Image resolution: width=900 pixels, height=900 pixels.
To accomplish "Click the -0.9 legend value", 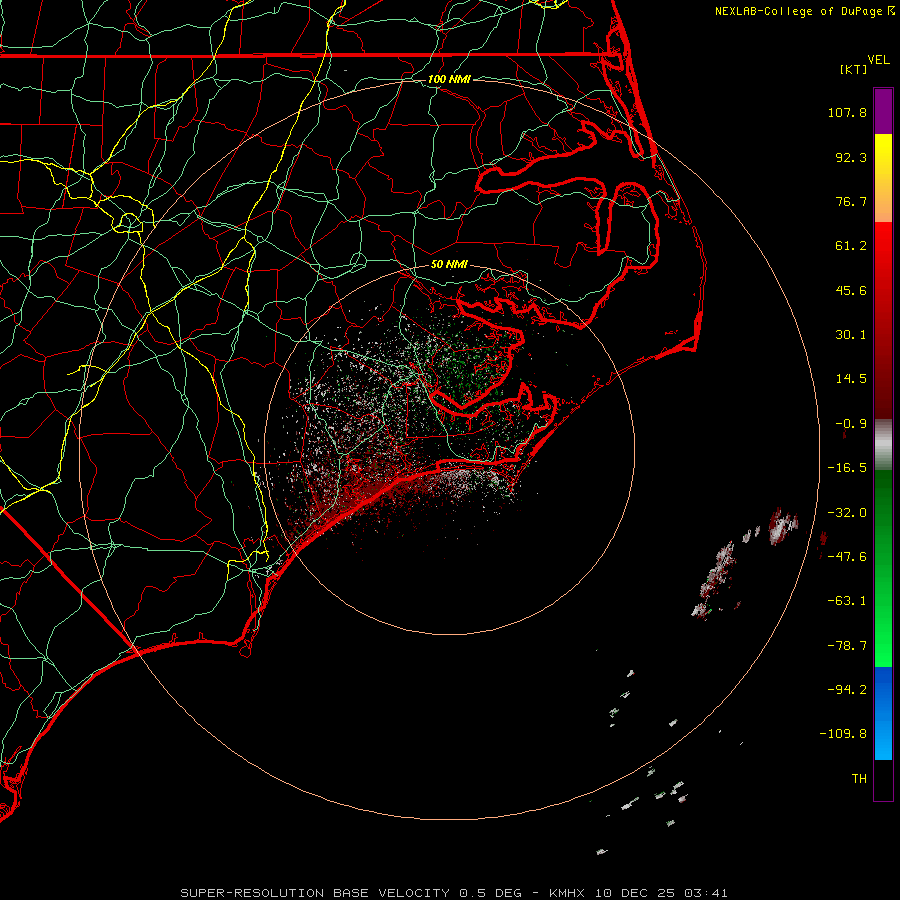I will (x=851, y=424).
